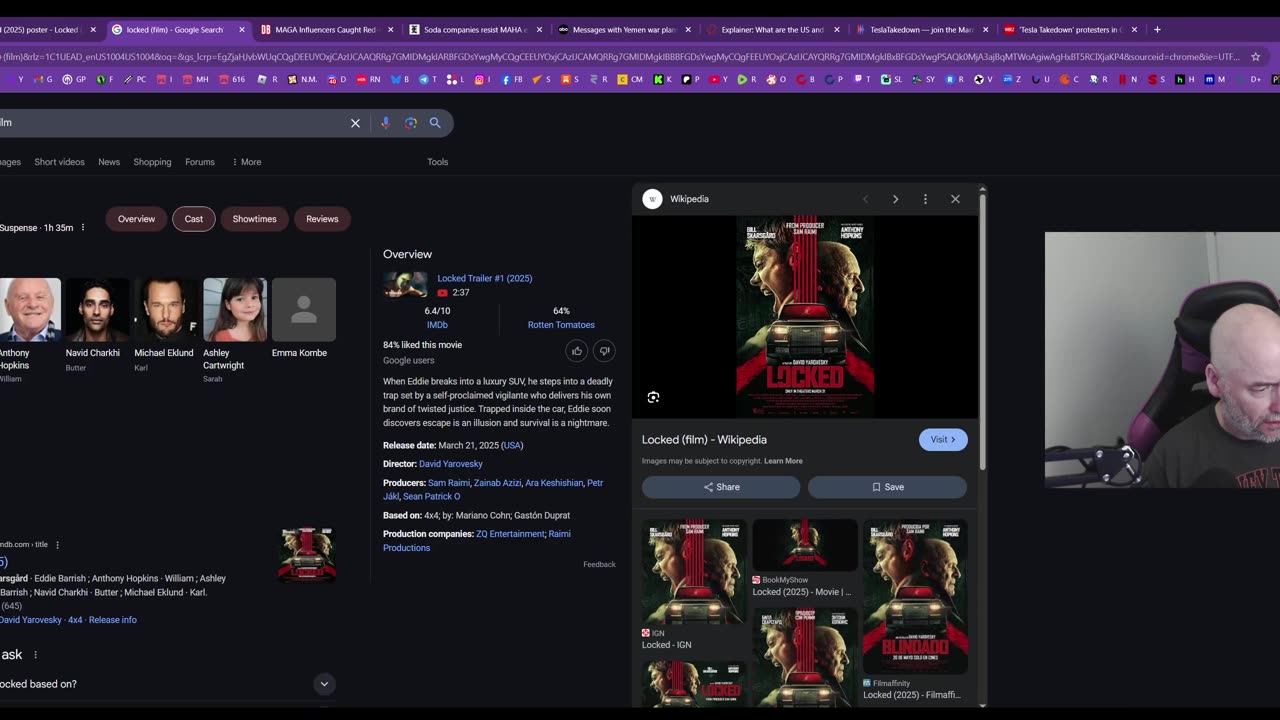Viewport: 1280px width, 720px height.
Task: Switch to the Soda companies resist MAHA tab
Action: (x=475, y=30)
